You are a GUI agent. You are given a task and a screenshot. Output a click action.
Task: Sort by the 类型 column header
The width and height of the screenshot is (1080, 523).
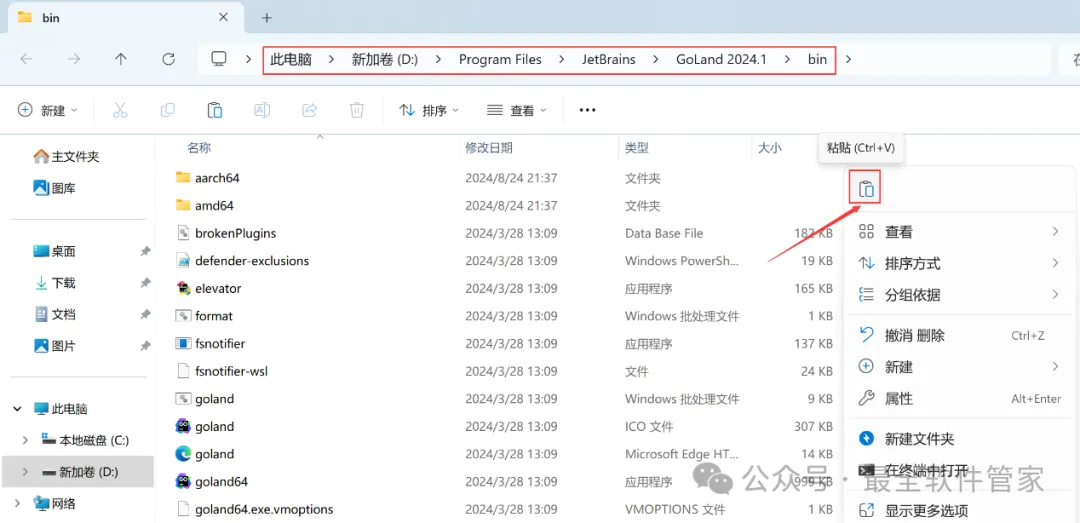click(x=636, y=147)
